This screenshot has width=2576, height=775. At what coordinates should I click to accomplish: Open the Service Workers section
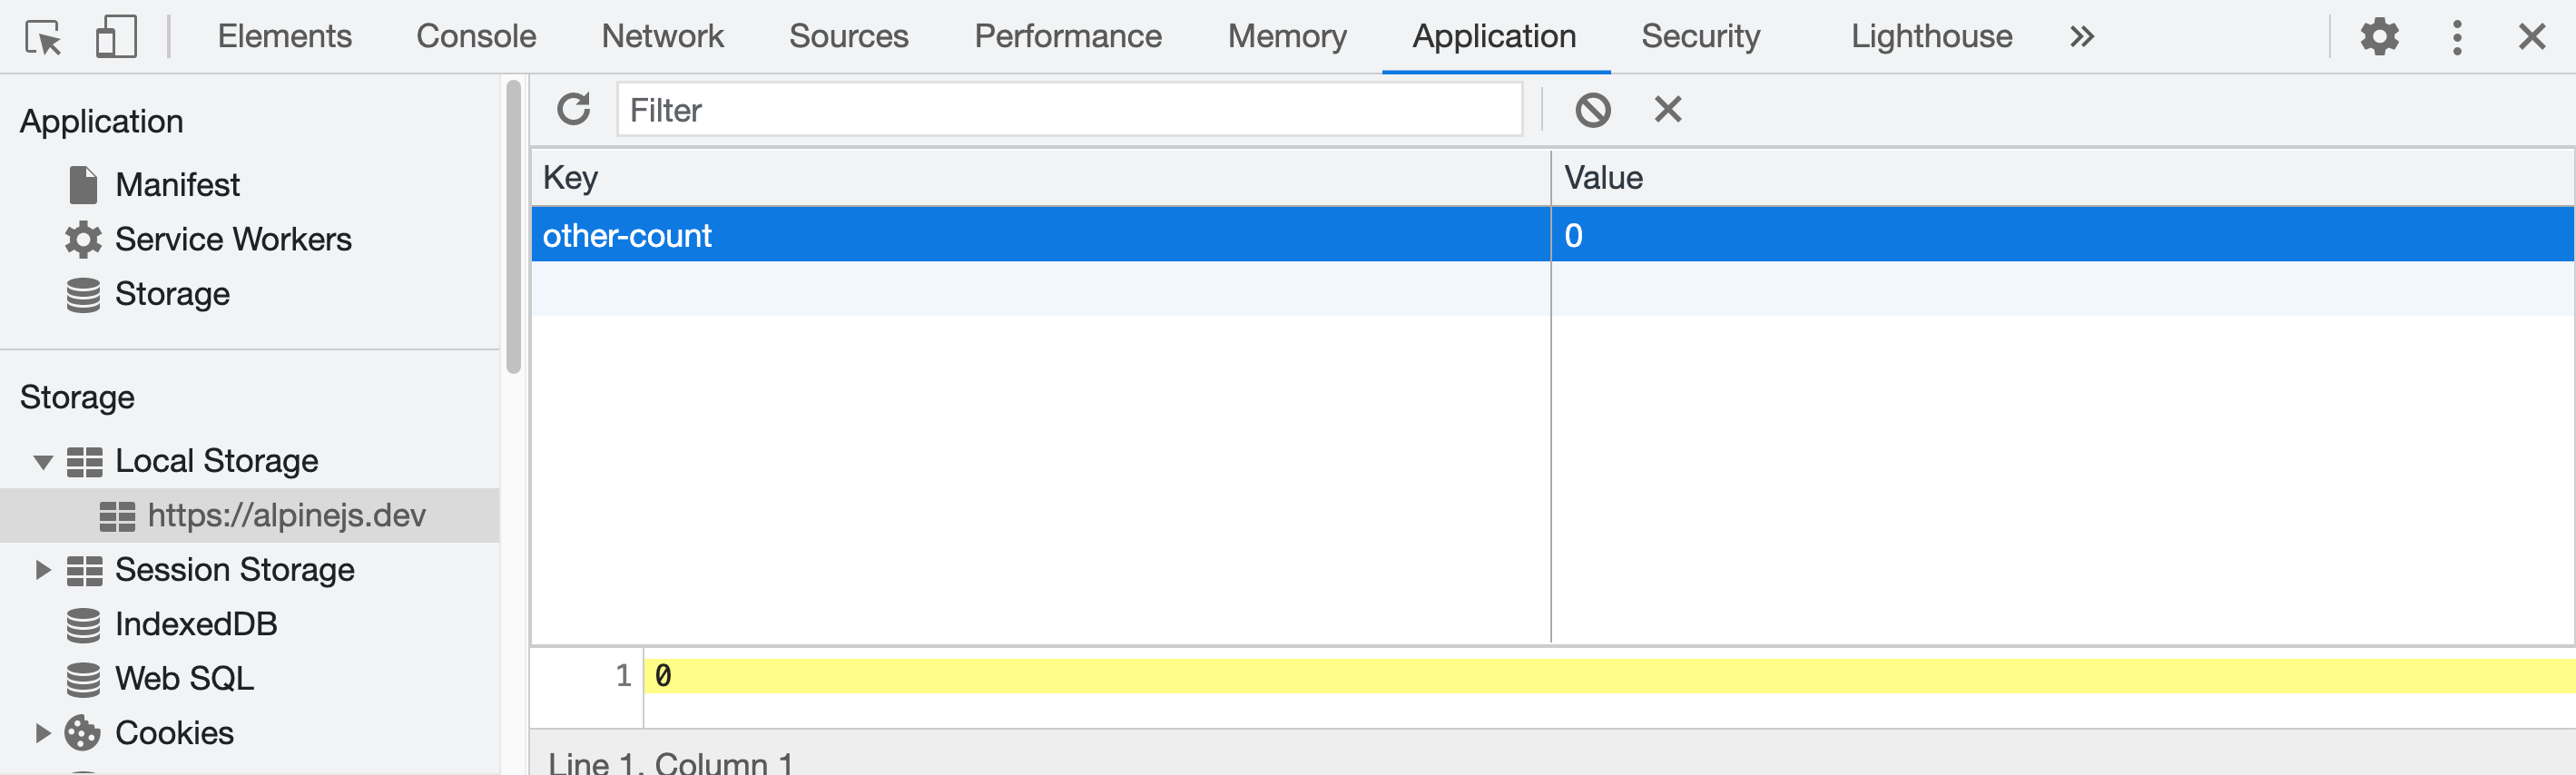point(232,239)
